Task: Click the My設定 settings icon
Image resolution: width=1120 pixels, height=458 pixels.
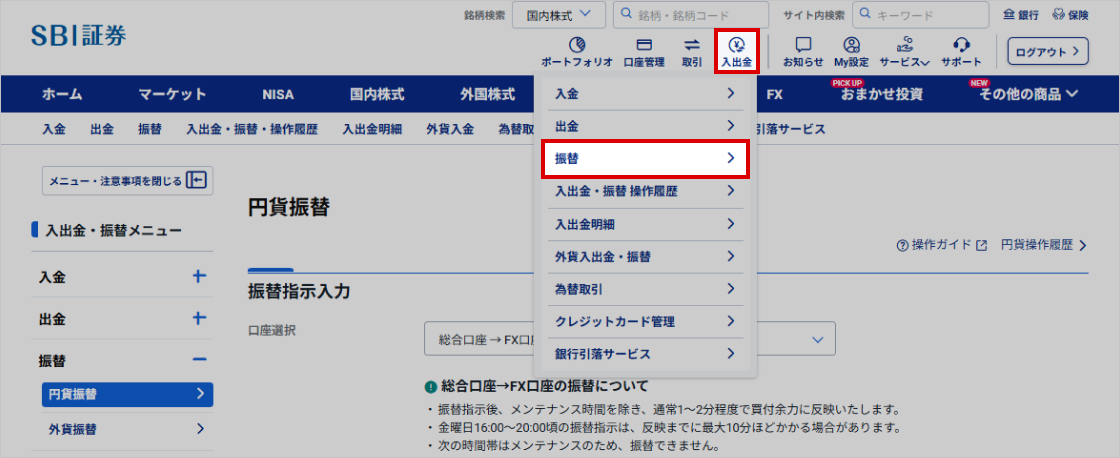Action: (851, 51)
